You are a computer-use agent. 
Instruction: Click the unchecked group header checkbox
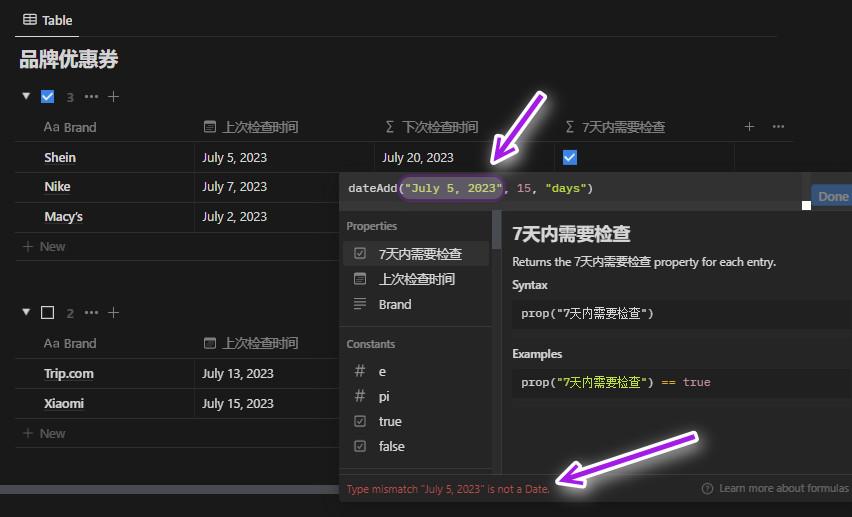pos(47,313)
